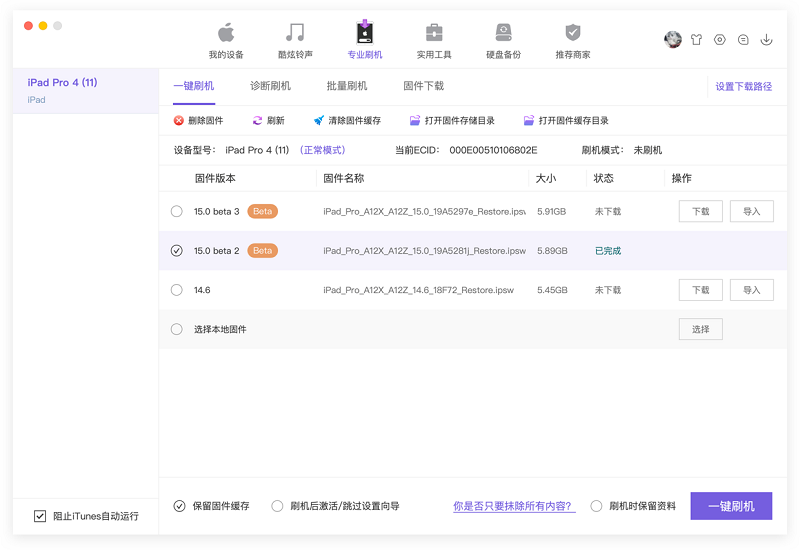Open the 我的设备 device section
This screenshot has height=550, width=800.
coord(226,40)
